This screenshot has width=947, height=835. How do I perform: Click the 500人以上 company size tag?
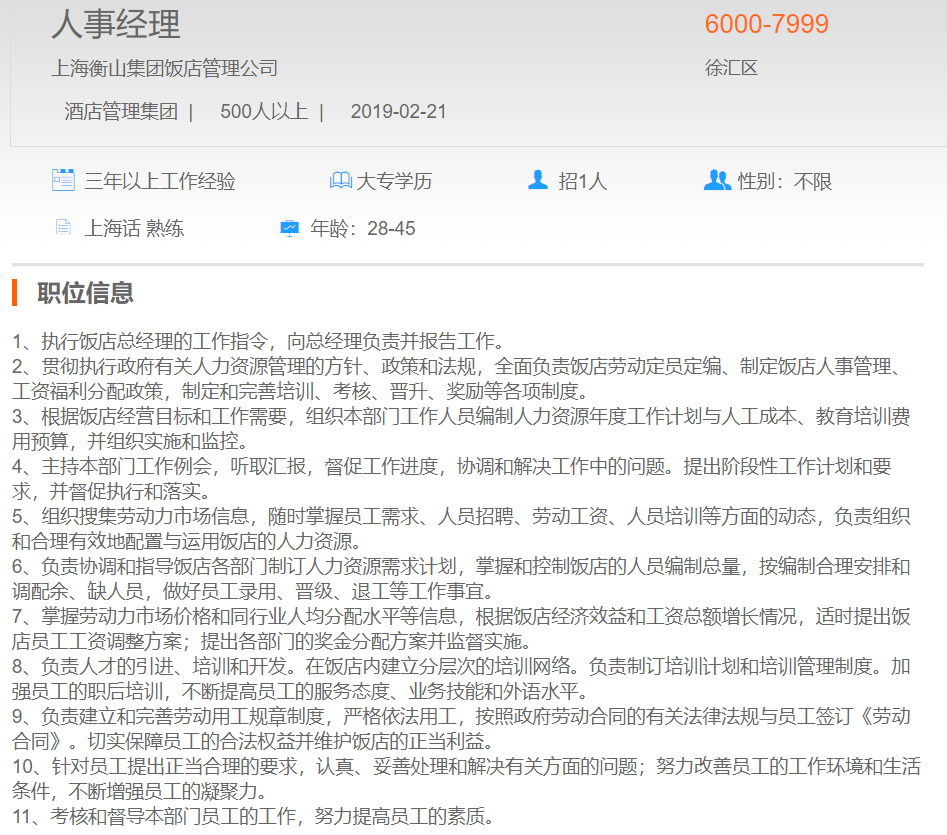pyautogui.click(x=264, y=112)
